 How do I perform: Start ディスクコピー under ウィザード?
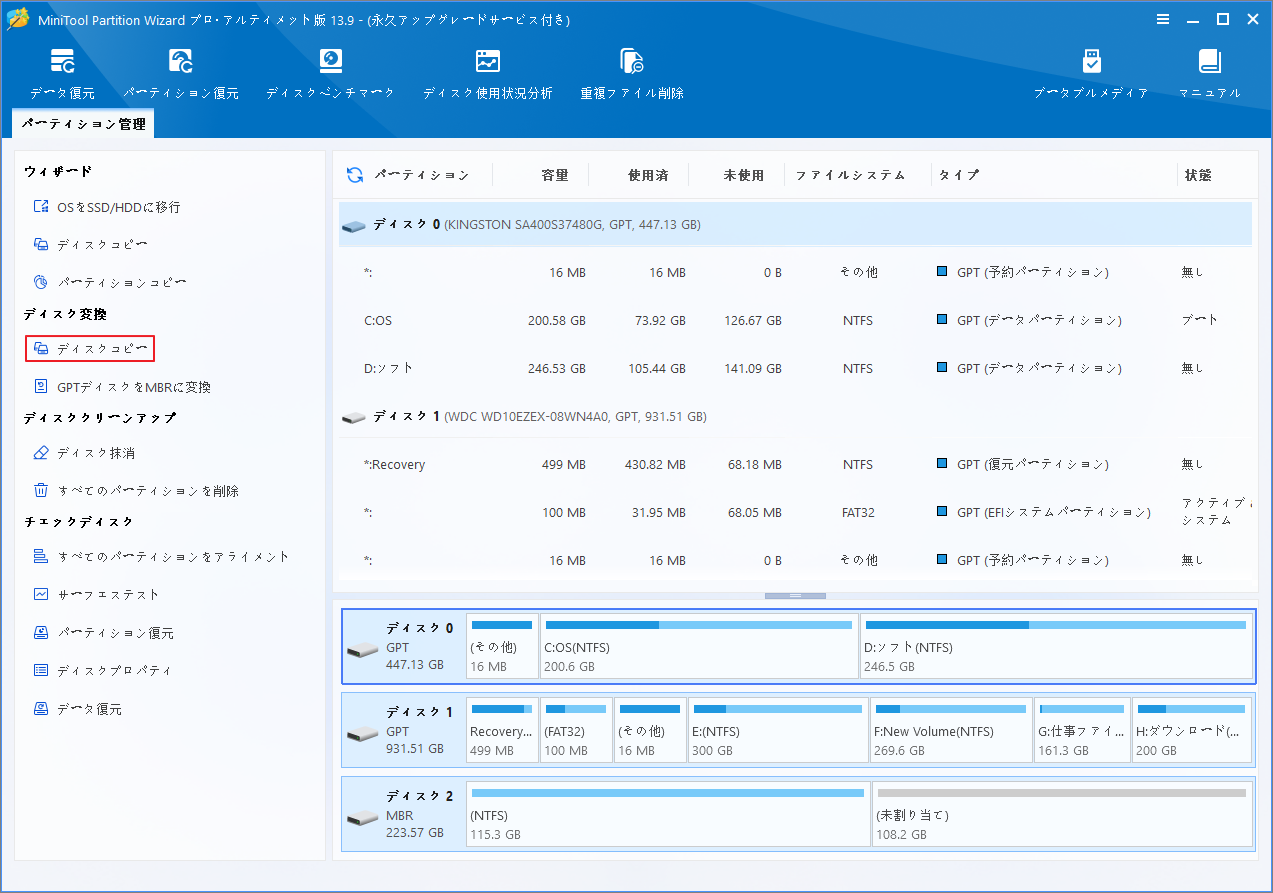tap(91, 245)
